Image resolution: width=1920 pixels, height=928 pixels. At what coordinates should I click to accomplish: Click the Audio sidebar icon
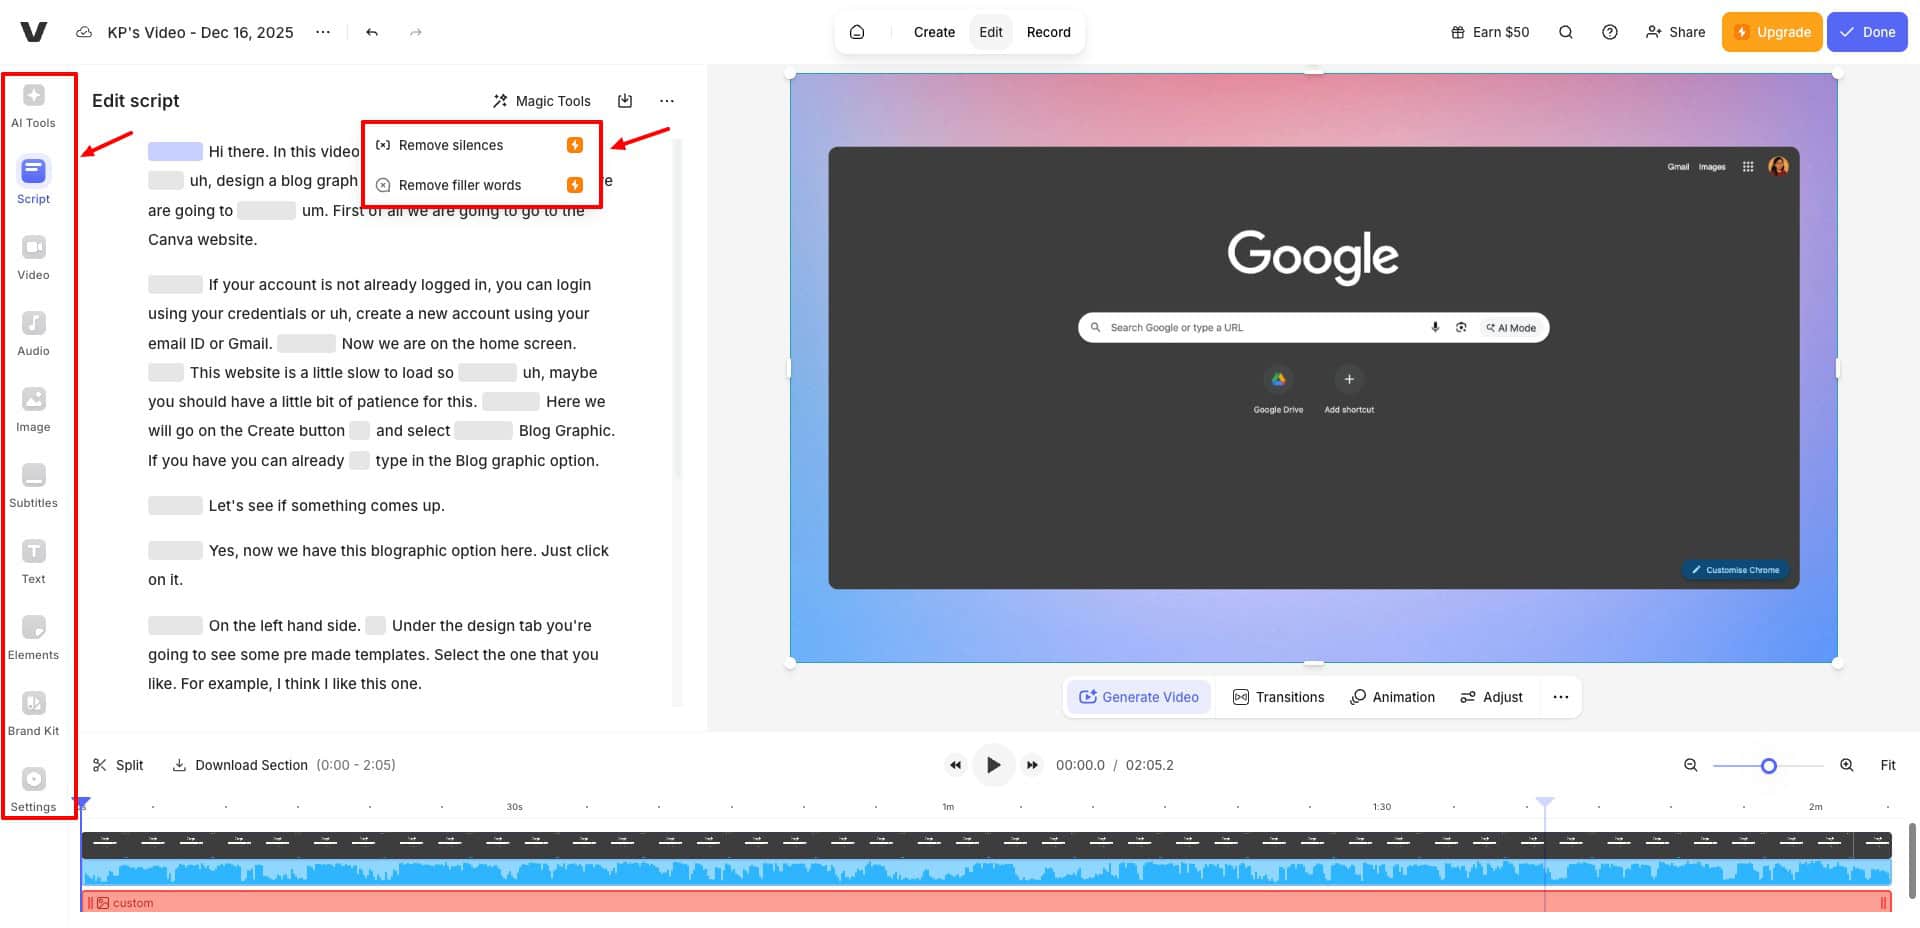coord(33,333)
